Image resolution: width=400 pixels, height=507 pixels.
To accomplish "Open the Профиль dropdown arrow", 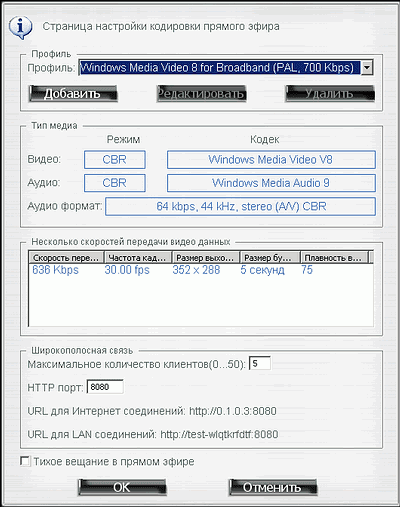I will point(367,68).
